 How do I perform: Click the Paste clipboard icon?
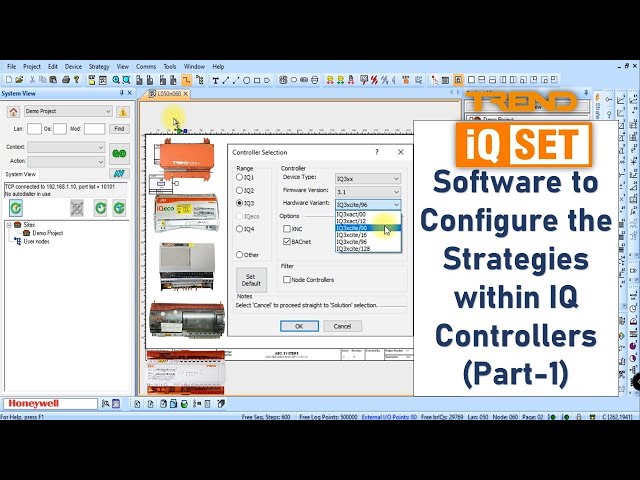53,80
